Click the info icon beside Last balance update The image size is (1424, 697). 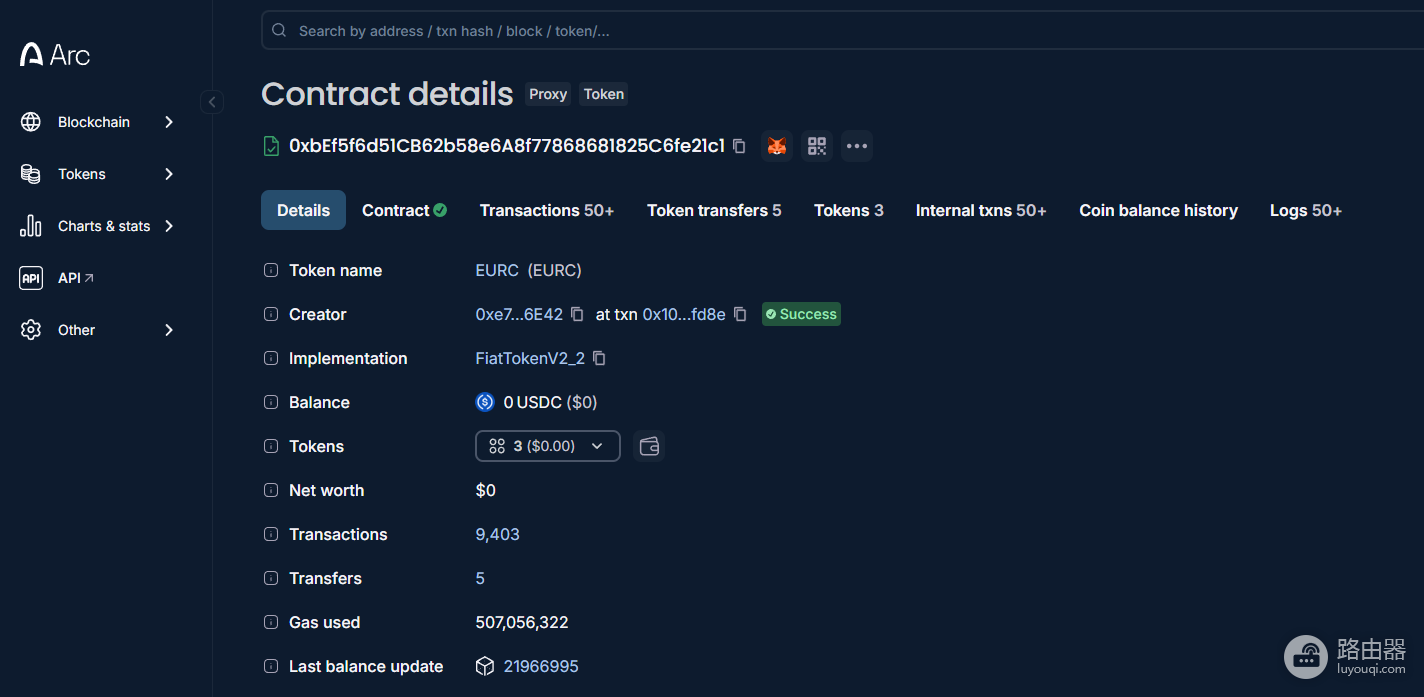[271, 666]
